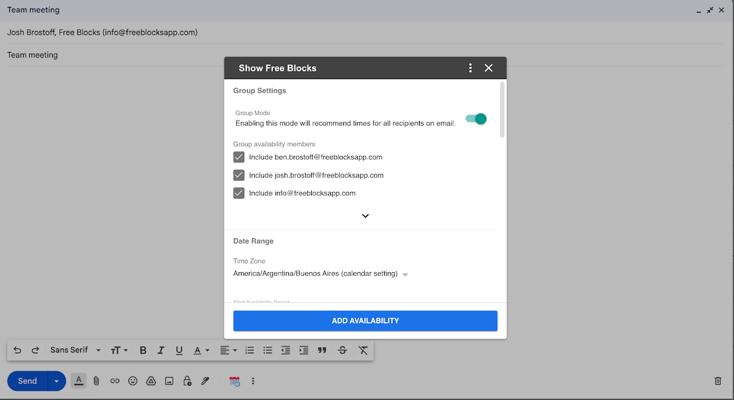The image size is (734, 400).
Task: Insert a link using the link icon
Action: pos(114,381)
